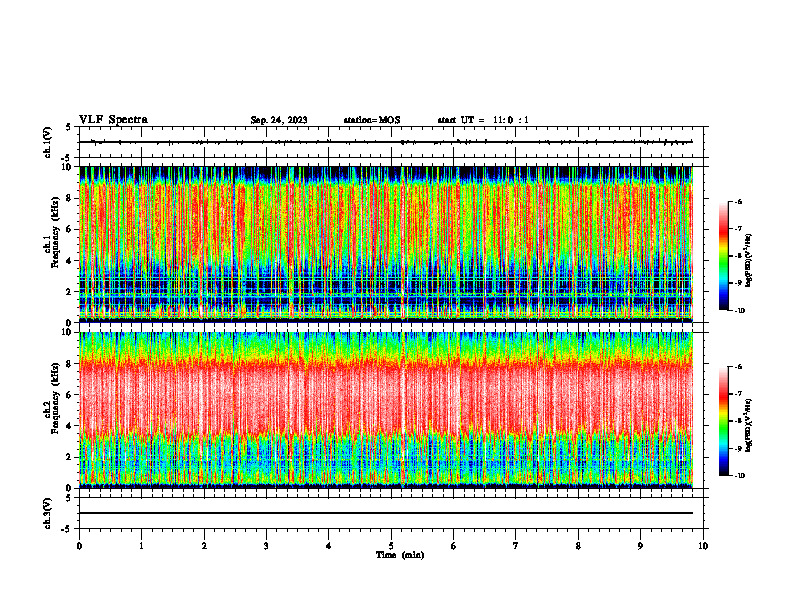This screenshot has width=792, height=612.
Task: Click the "-8" tick on ch.1 color bar
Action: [x=738, y=256]
